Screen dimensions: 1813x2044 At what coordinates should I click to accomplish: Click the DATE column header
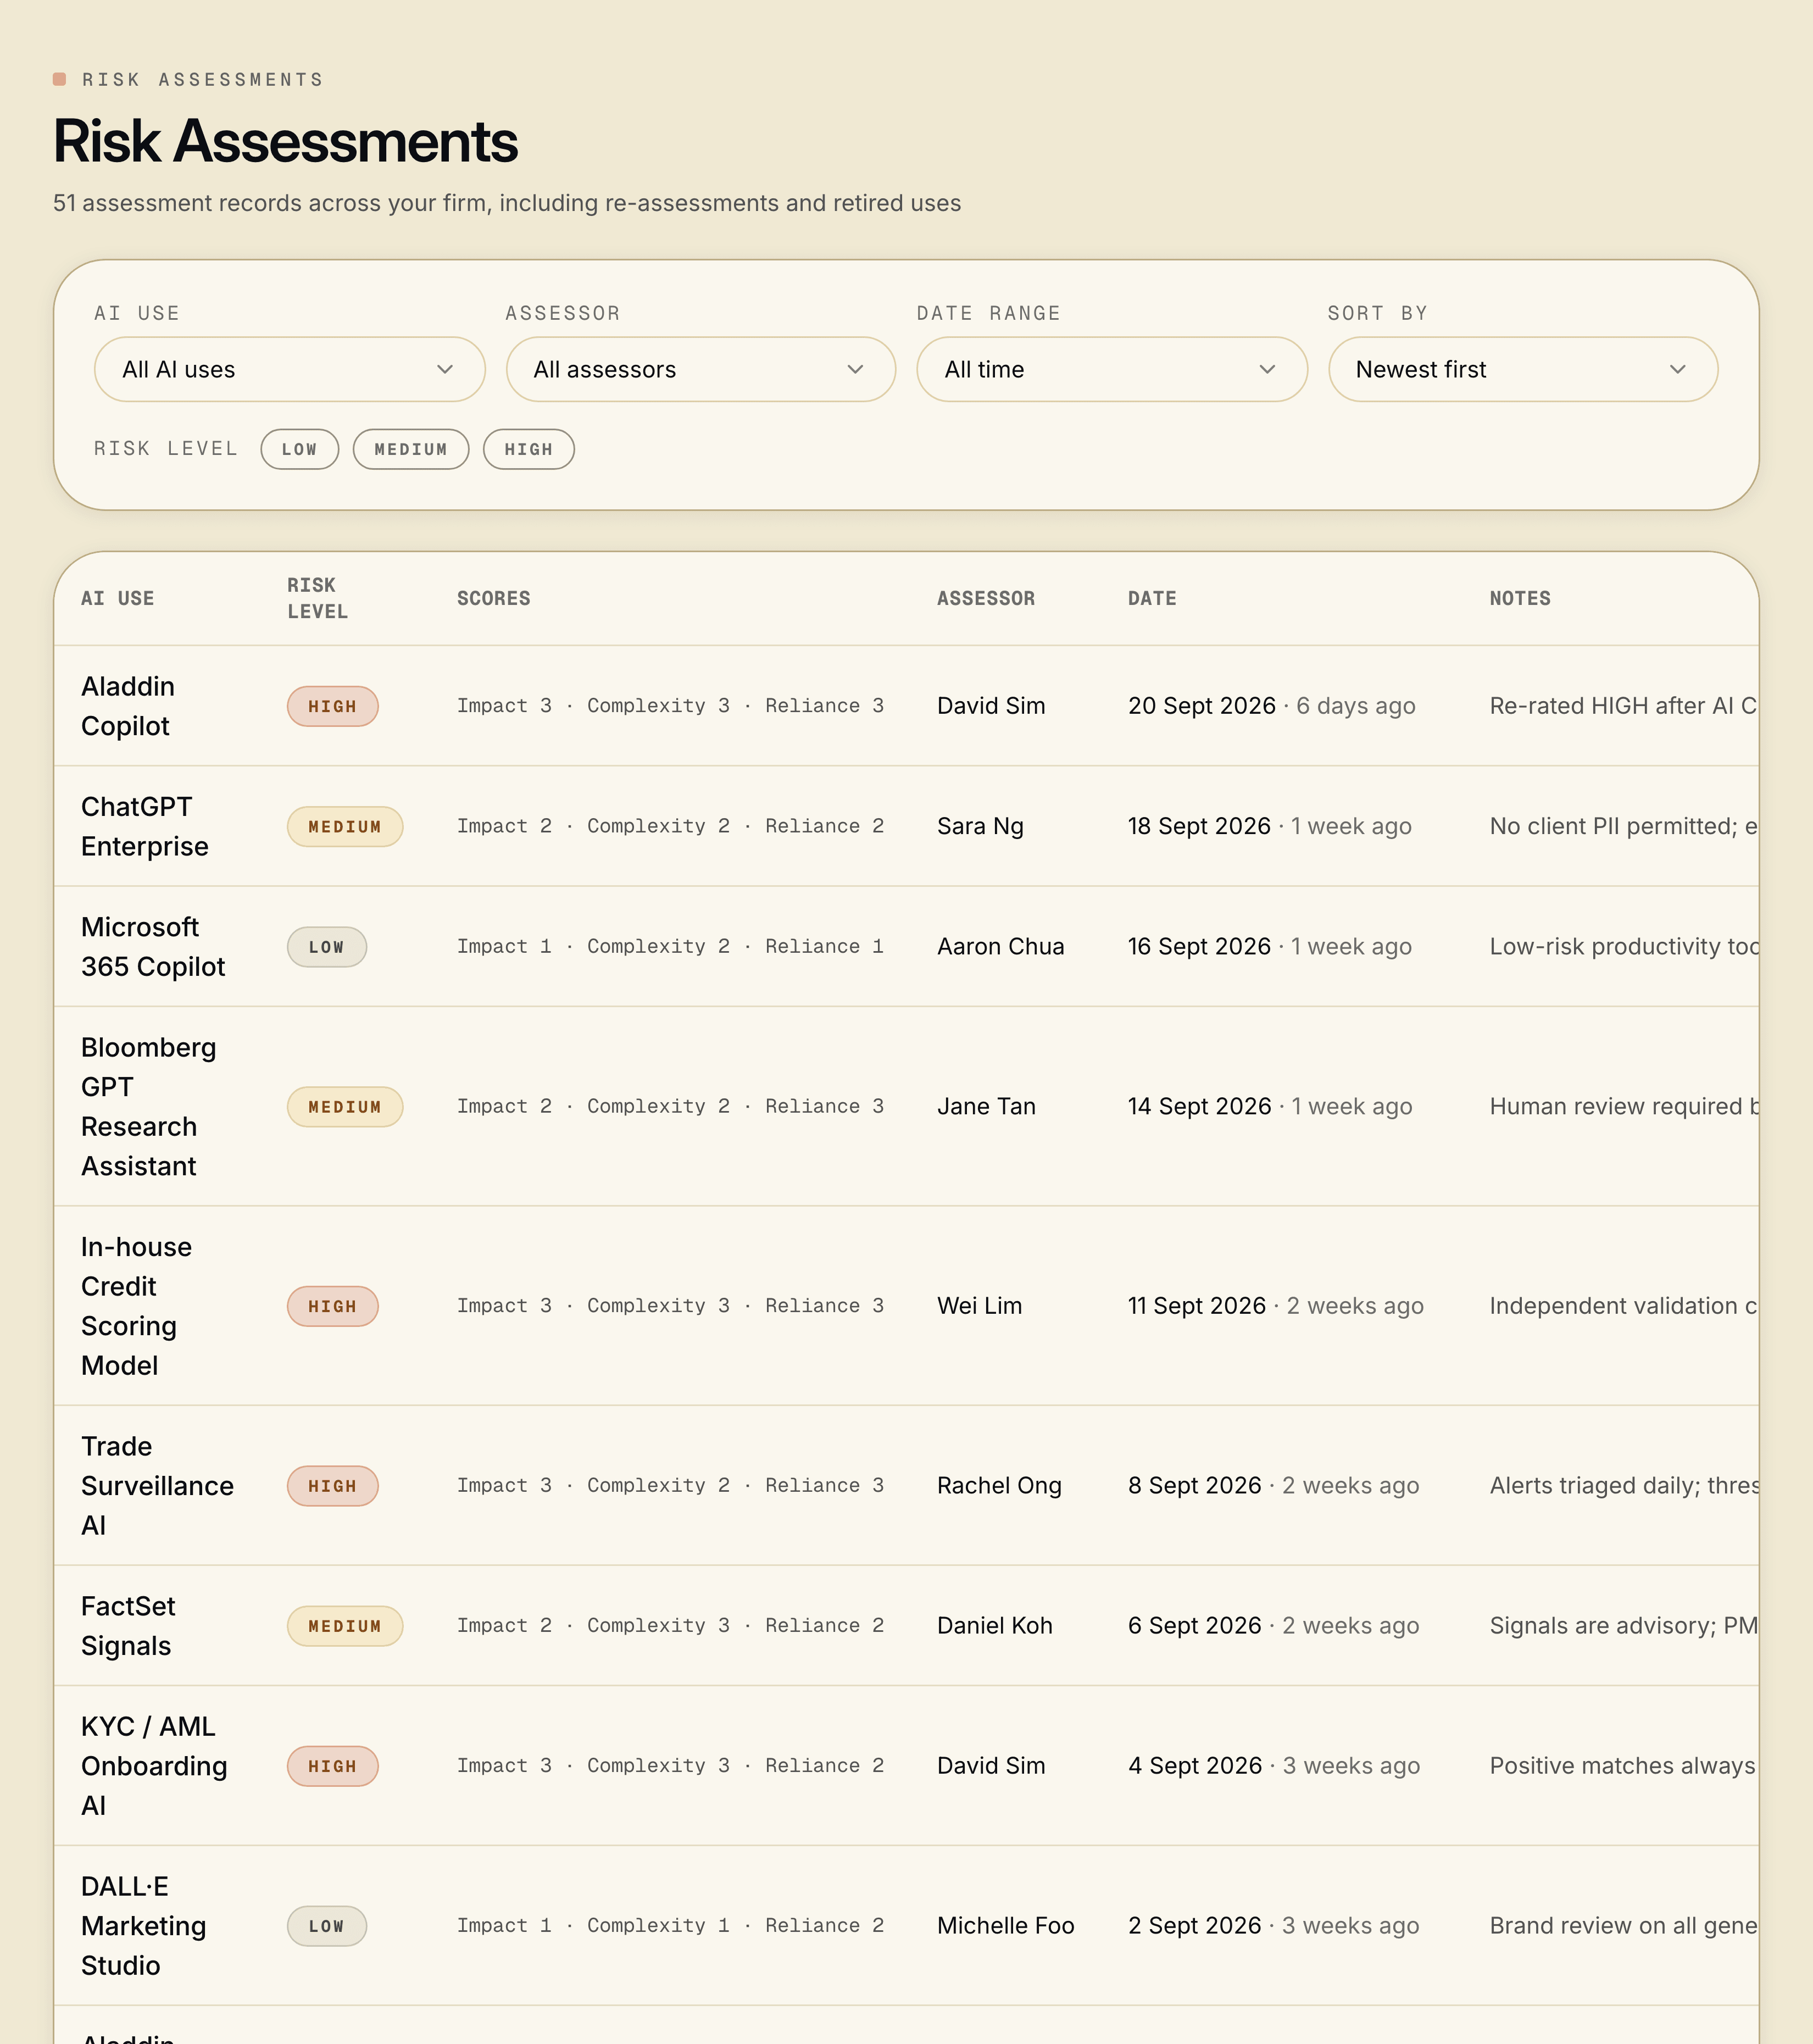coord(1152,598)
